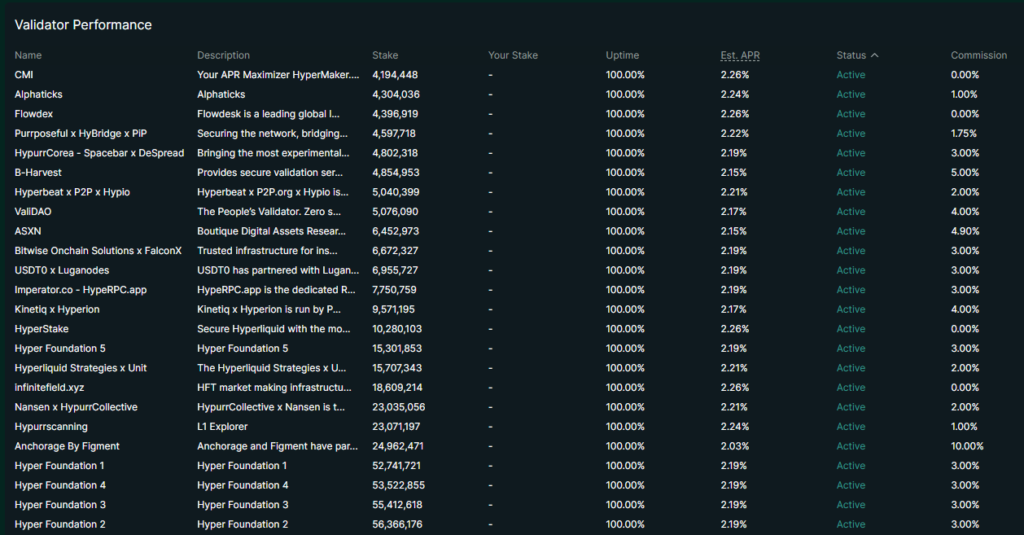Select the Alphaticks validator name

coord(39,95)
